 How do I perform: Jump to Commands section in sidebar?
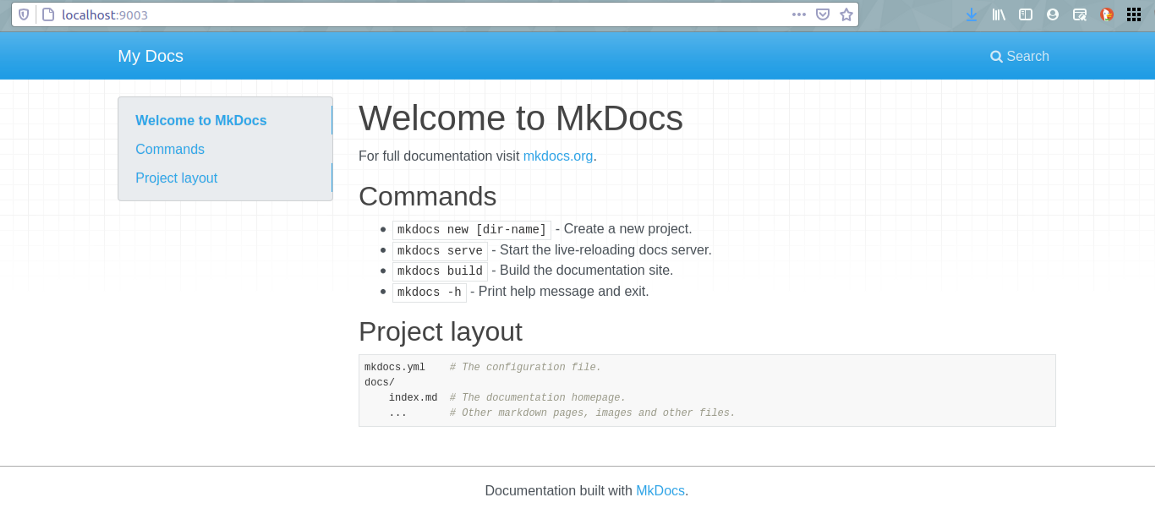point(170,150)
